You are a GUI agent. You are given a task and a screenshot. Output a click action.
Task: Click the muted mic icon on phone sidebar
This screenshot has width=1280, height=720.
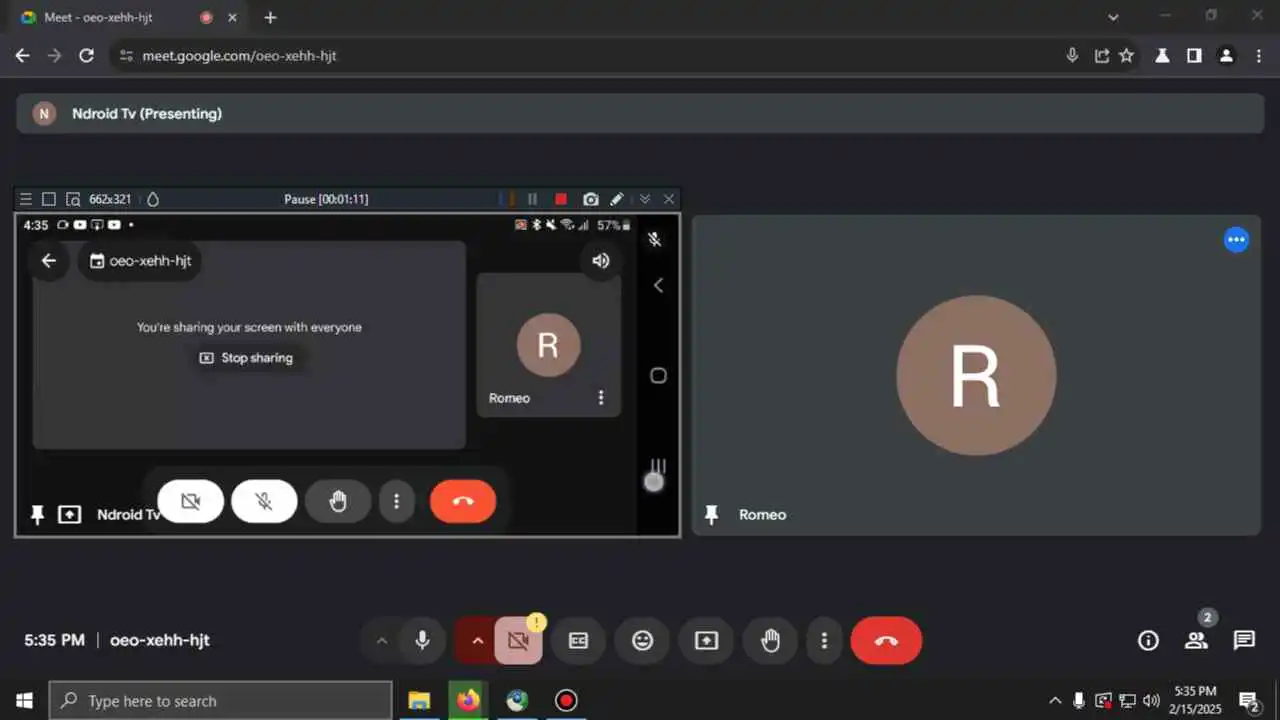pos(655,239)
